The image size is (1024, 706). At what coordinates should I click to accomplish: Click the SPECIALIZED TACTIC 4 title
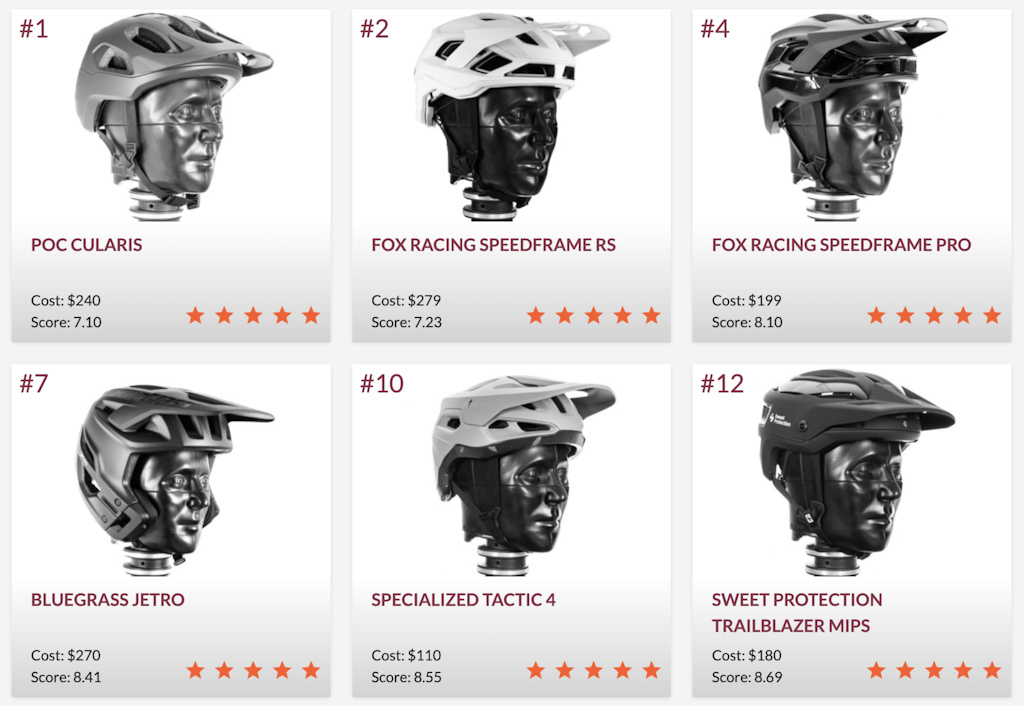click(463, 600)
